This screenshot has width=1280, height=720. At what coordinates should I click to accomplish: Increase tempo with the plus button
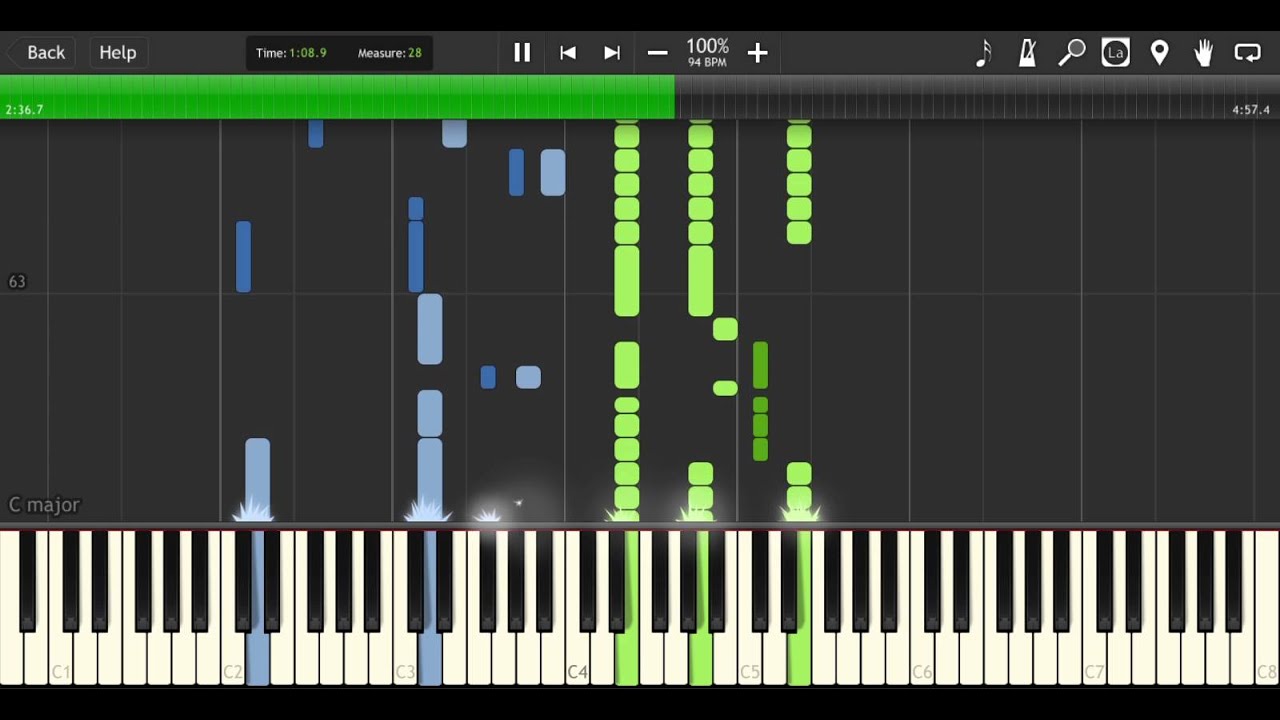click(758, 53)
